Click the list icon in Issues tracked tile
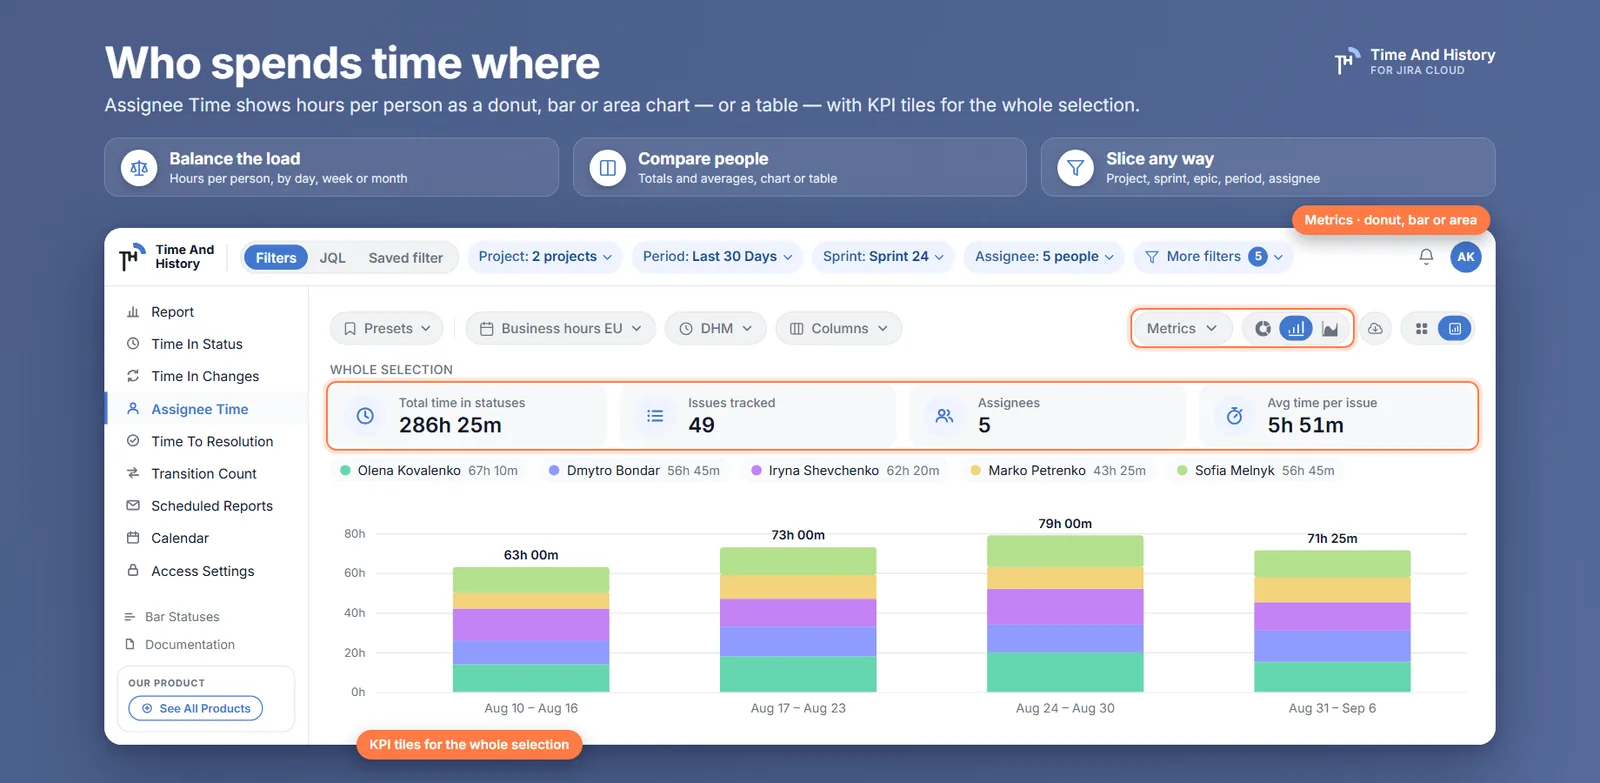Screen dimensions: 1600x783 pyautogui.click(x=655, y=416)
